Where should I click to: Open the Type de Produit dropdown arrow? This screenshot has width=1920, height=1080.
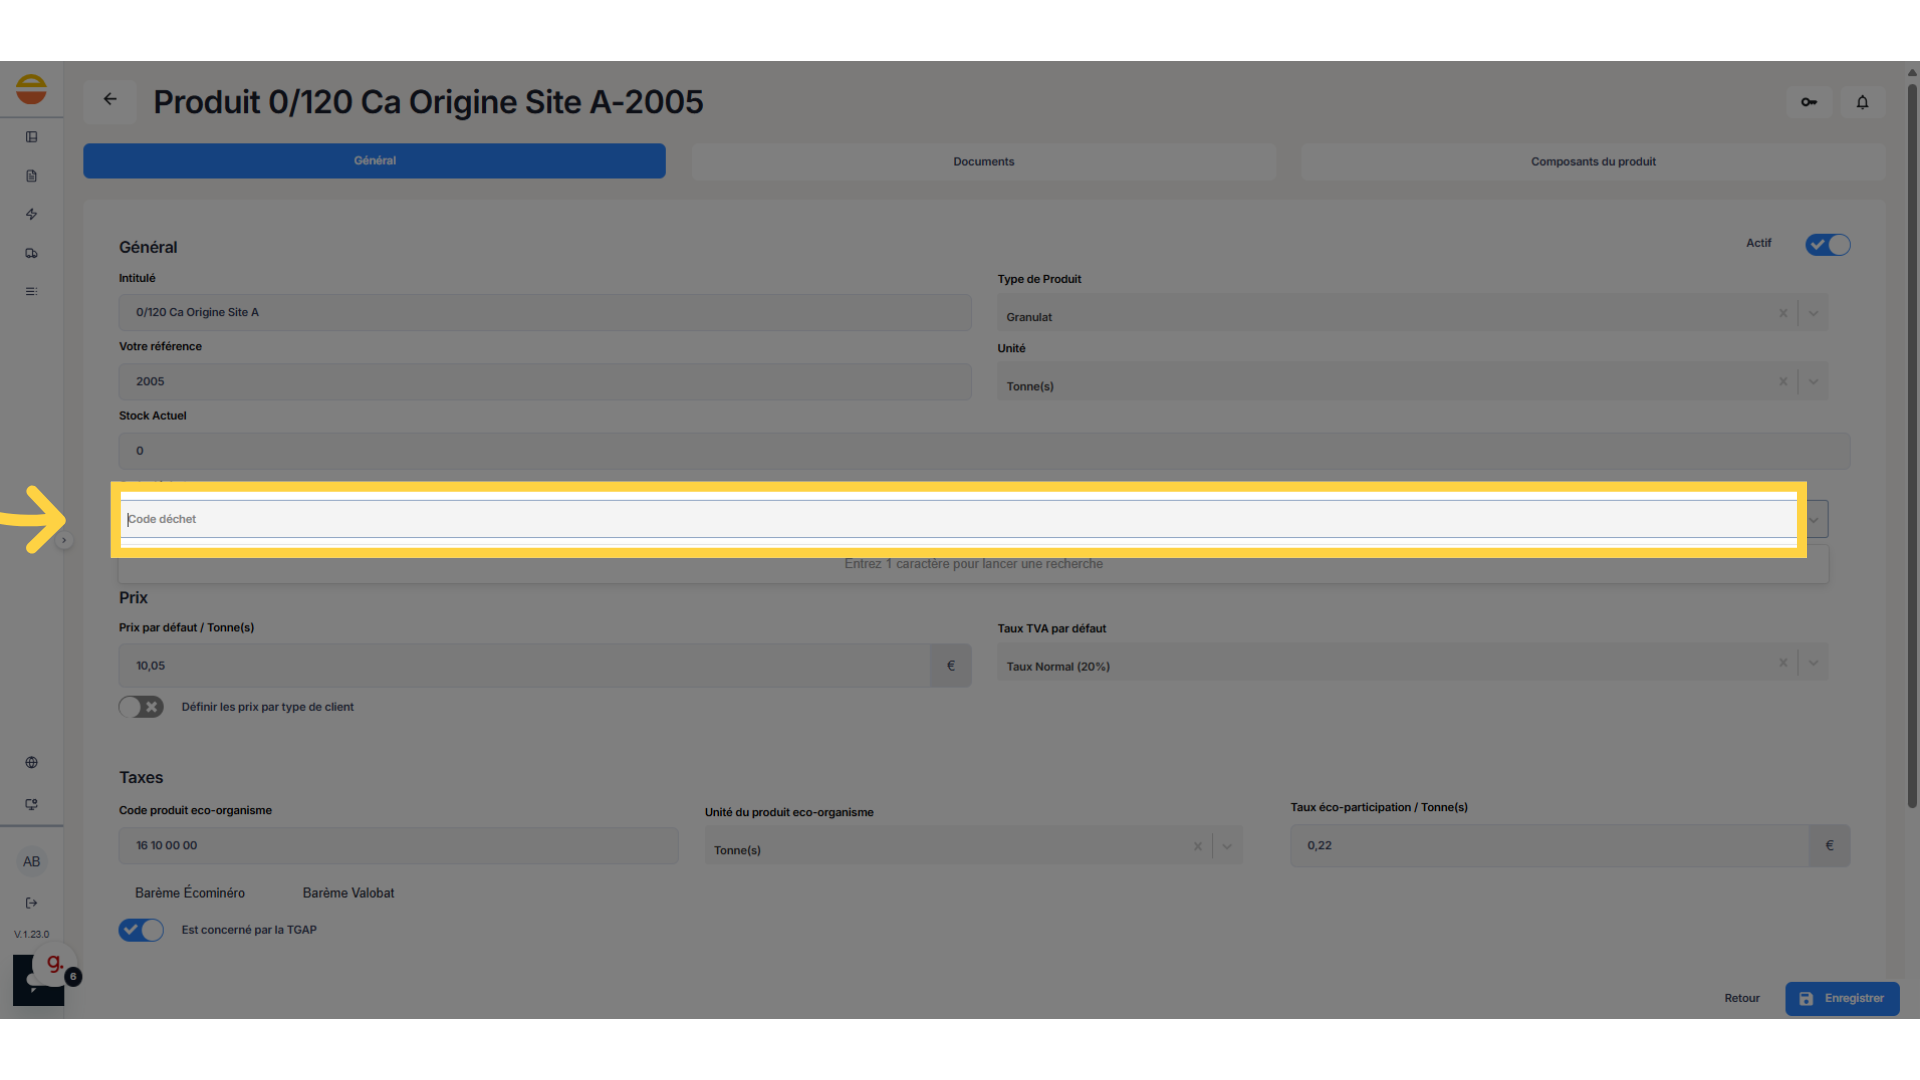tap(1813, 314)
